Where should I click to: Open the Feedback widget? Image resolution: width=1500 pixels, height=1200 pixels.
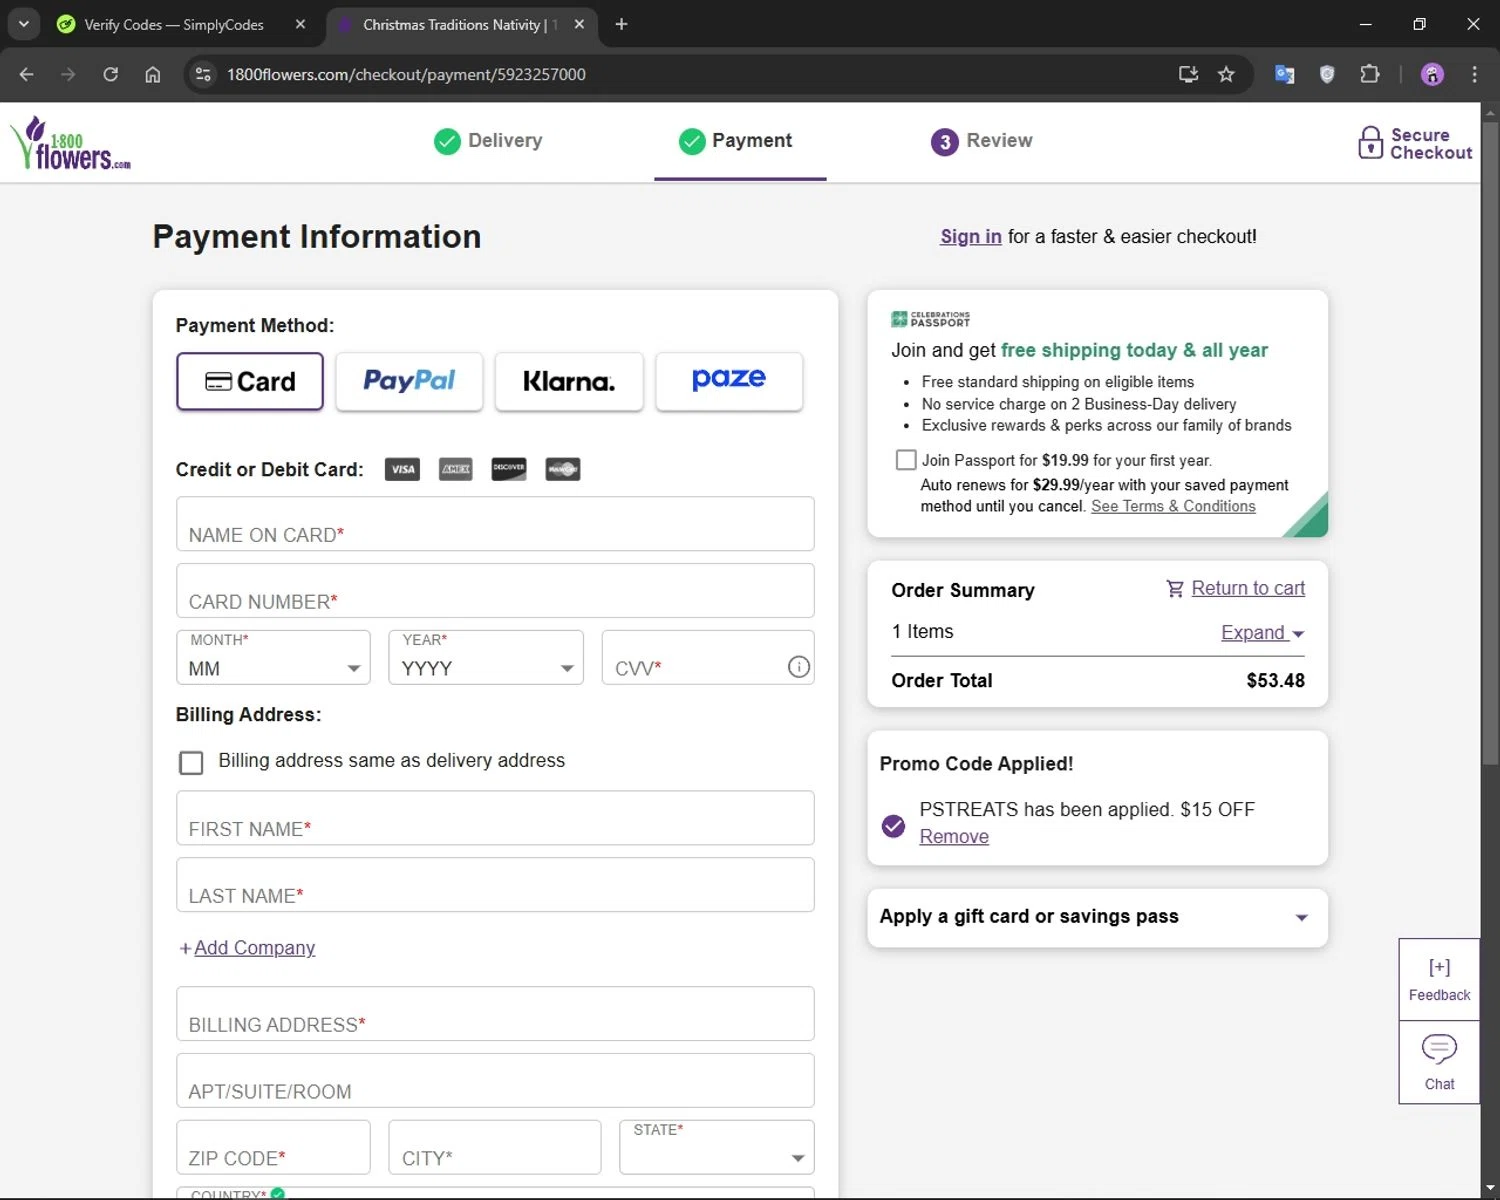[x=1439, y=979]
